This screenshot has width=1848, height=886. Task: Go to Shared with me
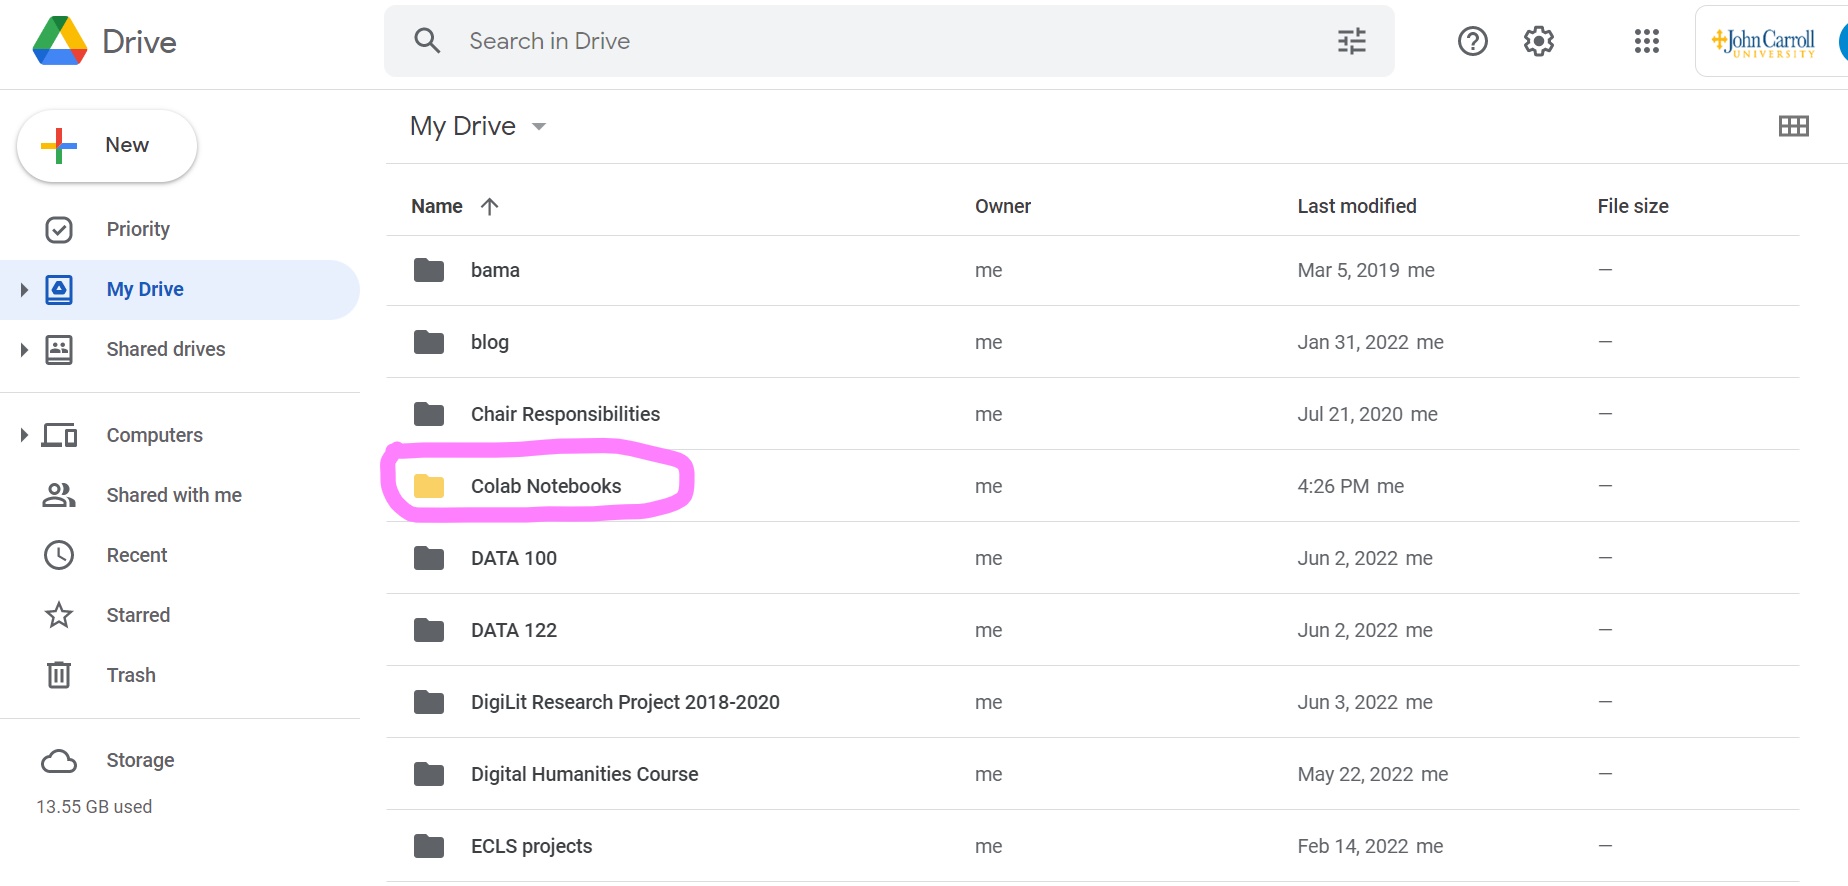(174, 495)
